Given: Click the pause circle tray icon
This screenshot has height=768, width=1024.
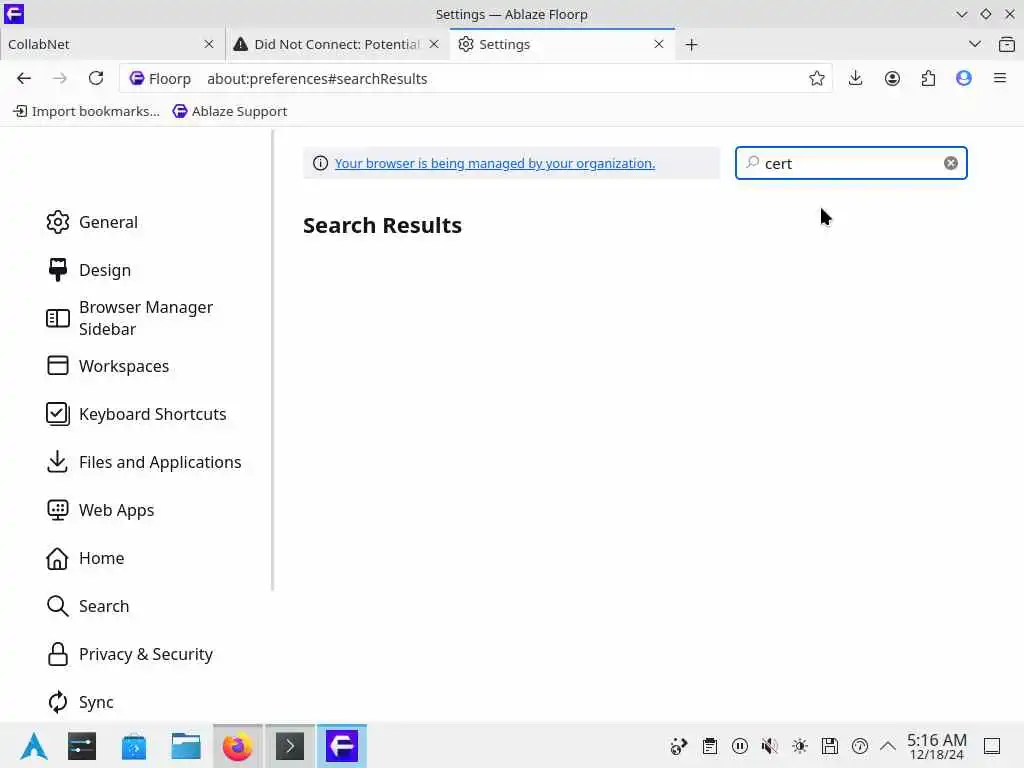Looking at the screenshot, I should click(740, 746).
